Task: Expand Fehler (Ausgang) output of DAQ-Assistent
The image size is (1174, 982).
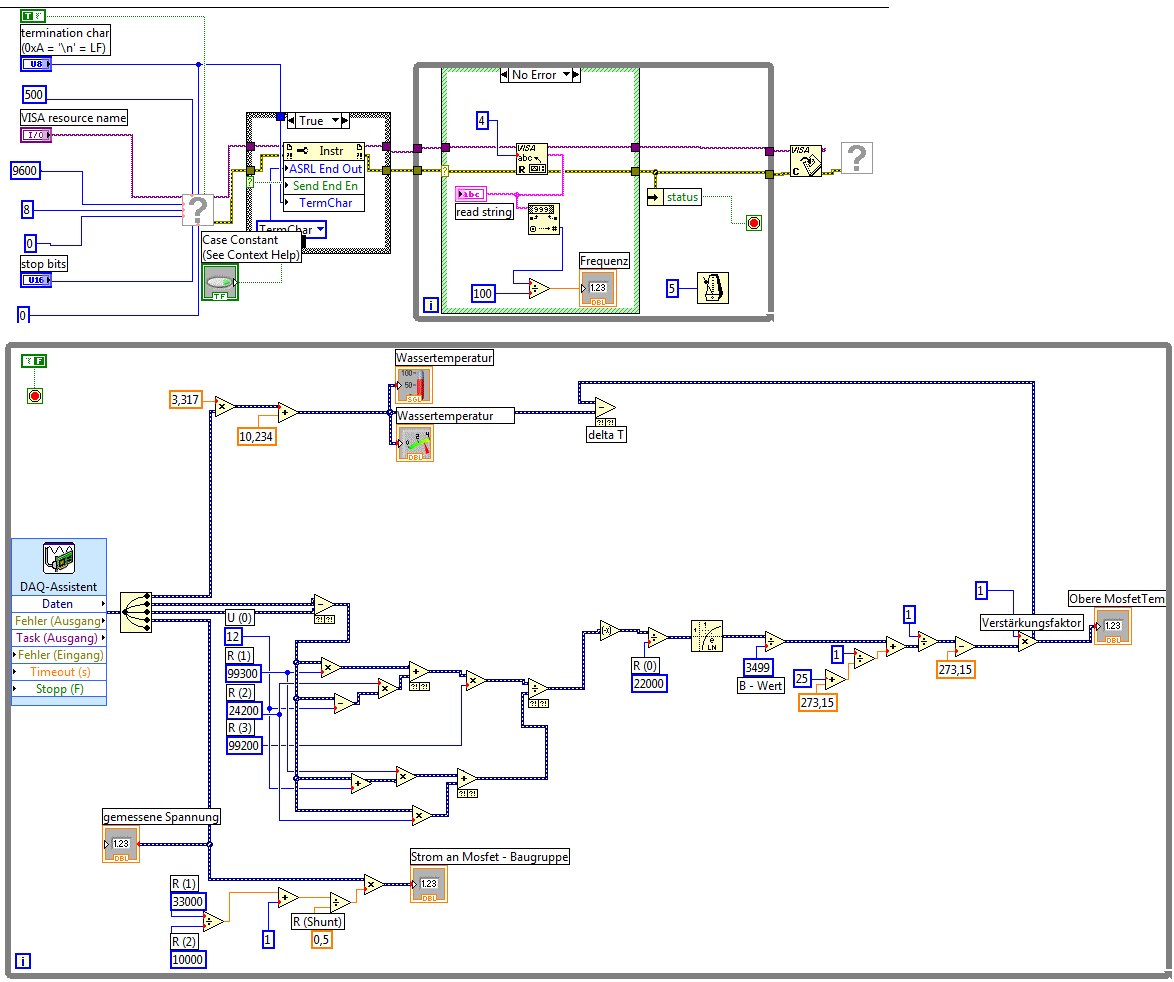Action: click(59, 621)
